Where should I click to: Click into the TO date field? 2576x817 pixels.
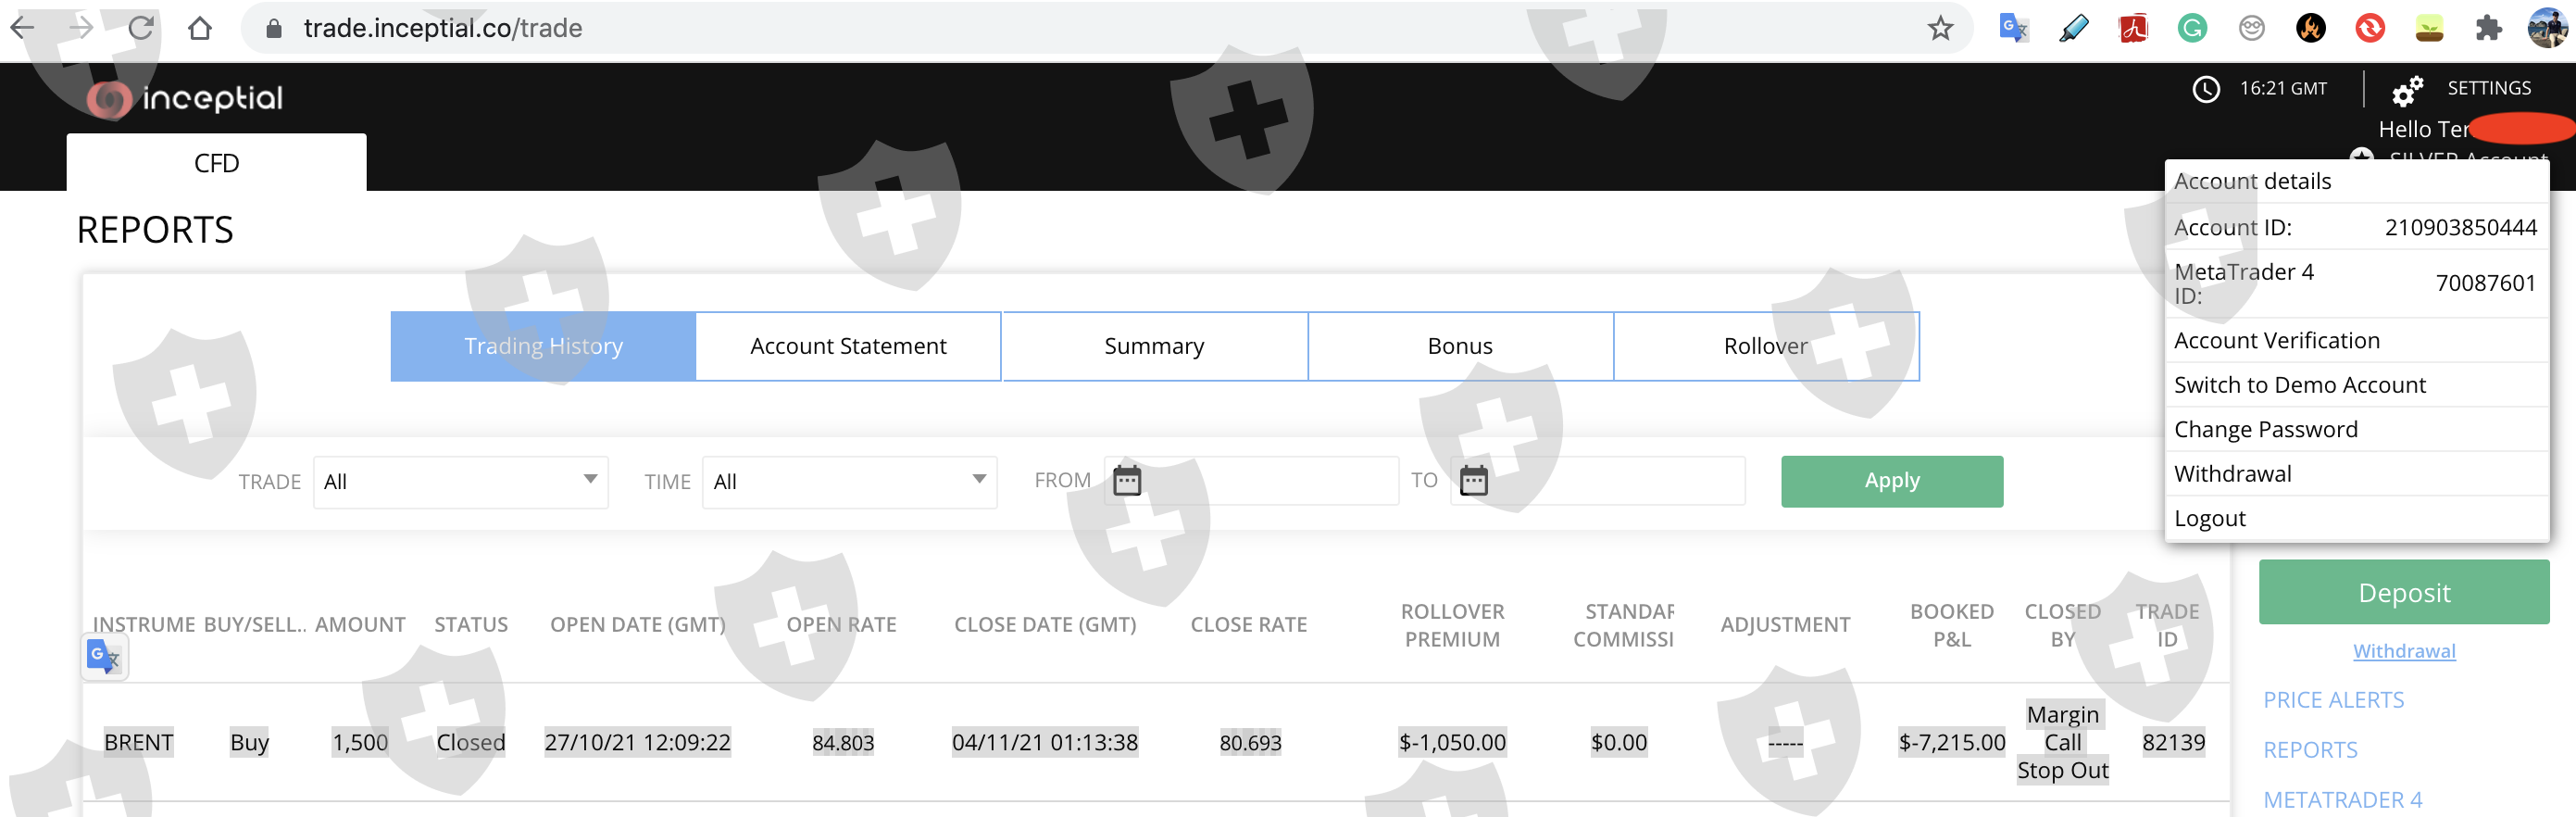pos(1598,481)
